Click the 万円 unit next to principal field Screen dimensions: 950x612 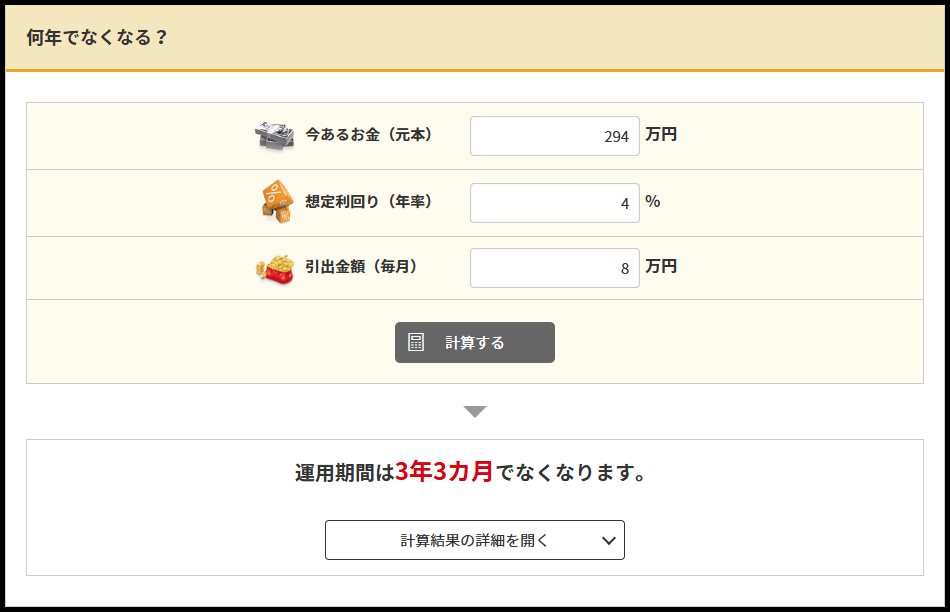click(661, 134)
